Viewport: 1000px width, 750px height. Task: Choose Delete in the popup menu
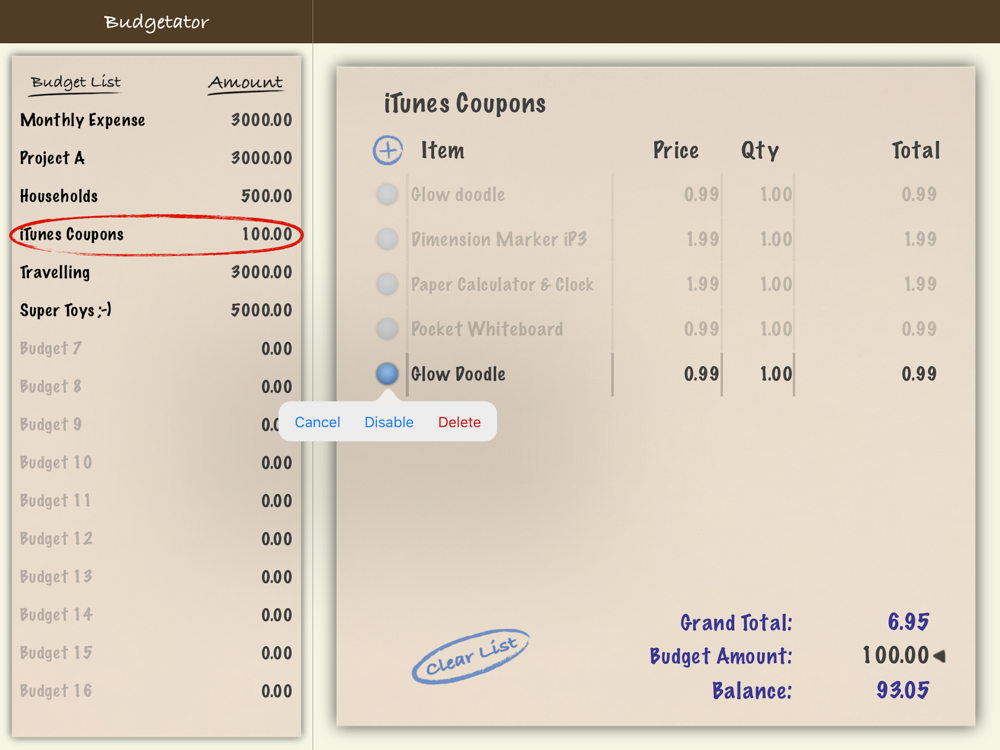click(459, 422)
